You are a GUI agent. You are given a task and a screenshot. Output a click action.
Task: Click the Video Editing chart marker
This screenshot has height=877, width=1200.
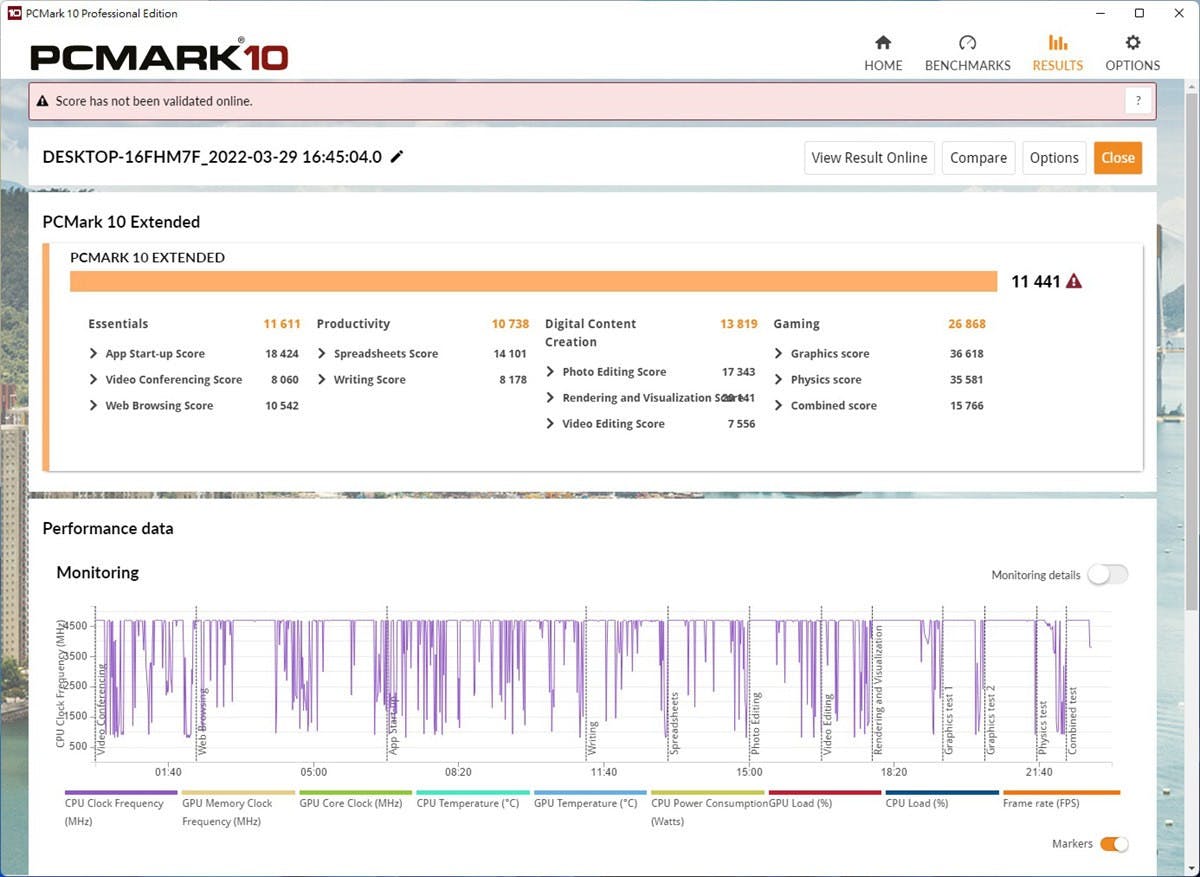(828, 723)
